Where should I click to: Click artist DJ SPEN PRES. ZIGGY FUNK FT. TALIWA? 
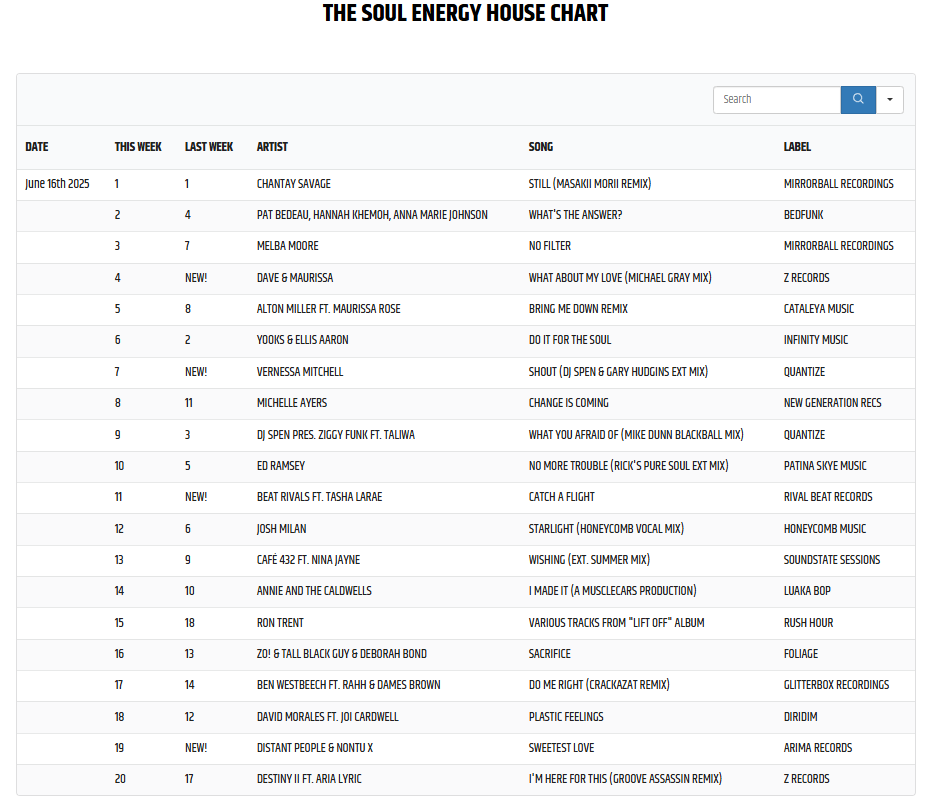point(335,435)
